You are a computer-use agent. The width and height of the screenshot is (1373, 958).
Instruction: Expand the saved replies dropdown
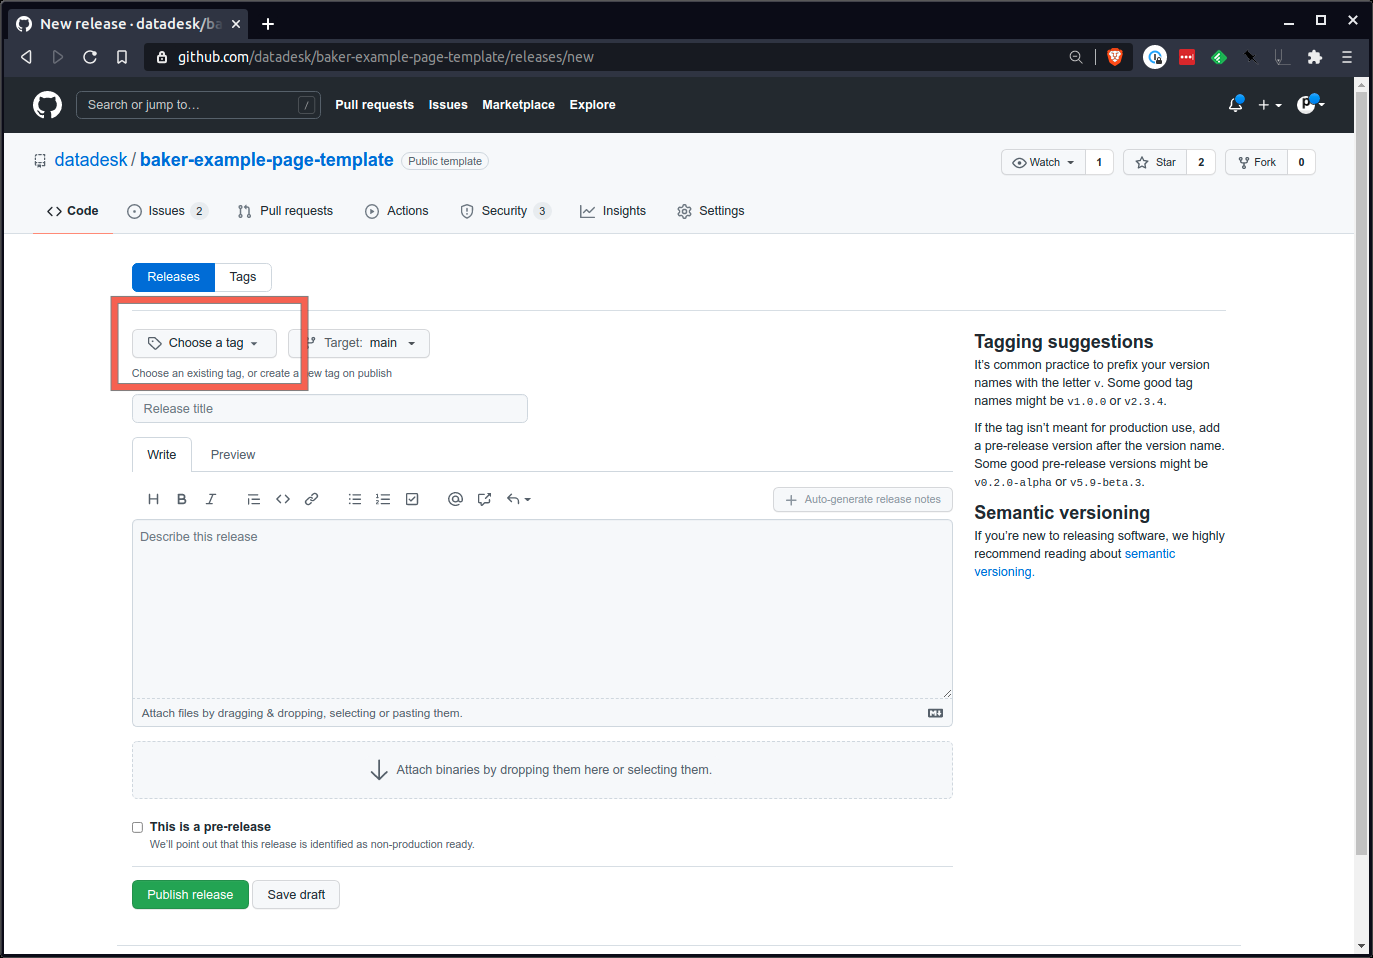tap(518, 499)
